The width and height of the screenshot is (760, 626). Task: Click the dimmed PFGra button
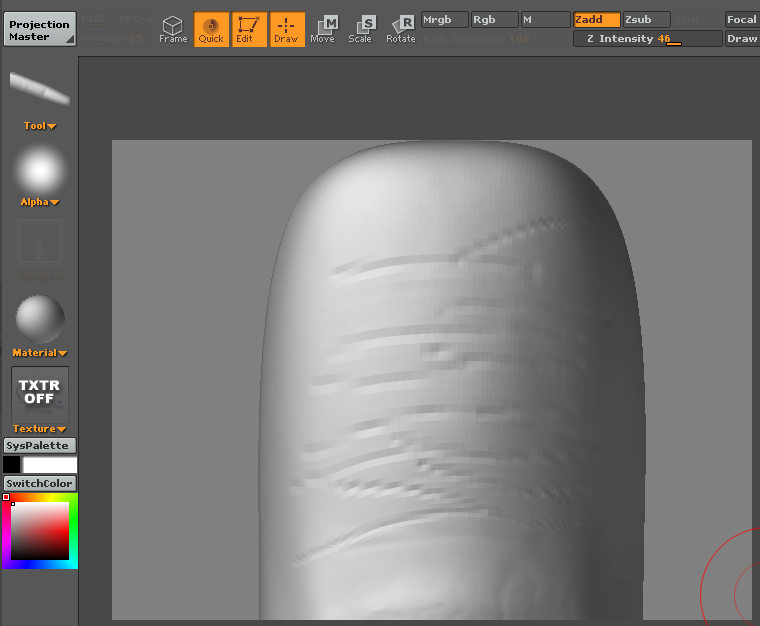click(x=135, y=20)
